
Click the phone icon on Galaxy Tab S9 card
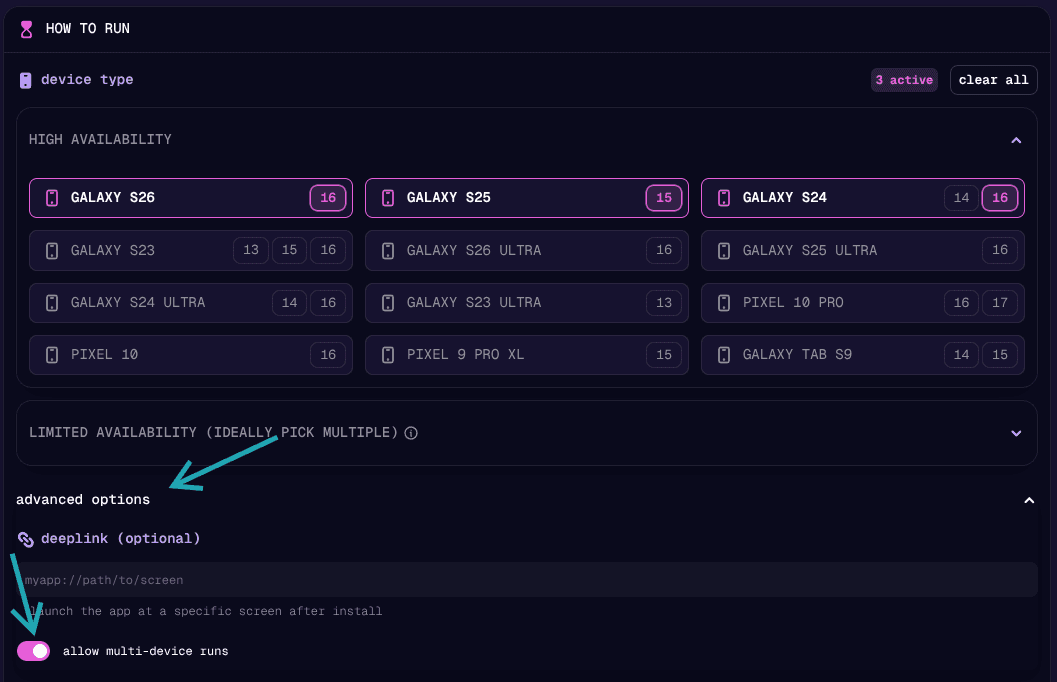(x=724, y=354)
